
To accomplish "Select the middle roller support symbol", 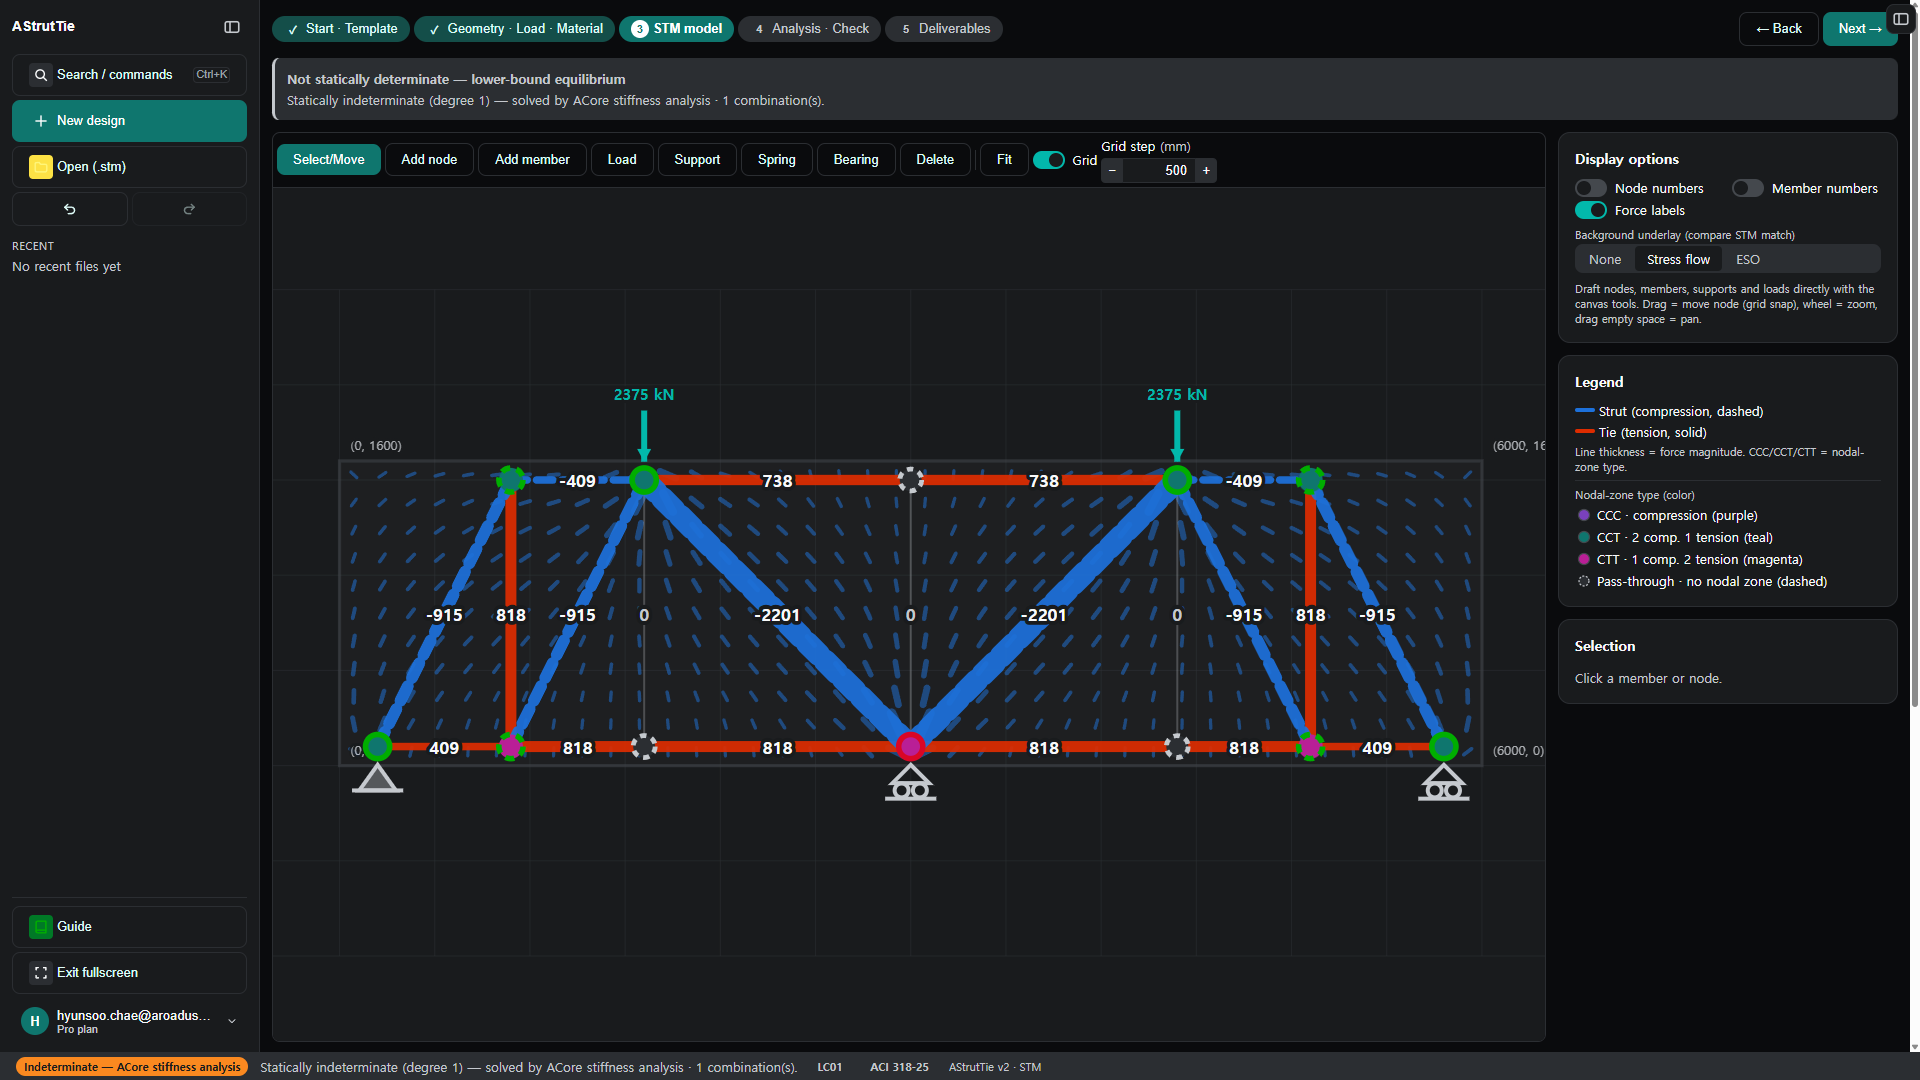I will click(x=910, y=783).
